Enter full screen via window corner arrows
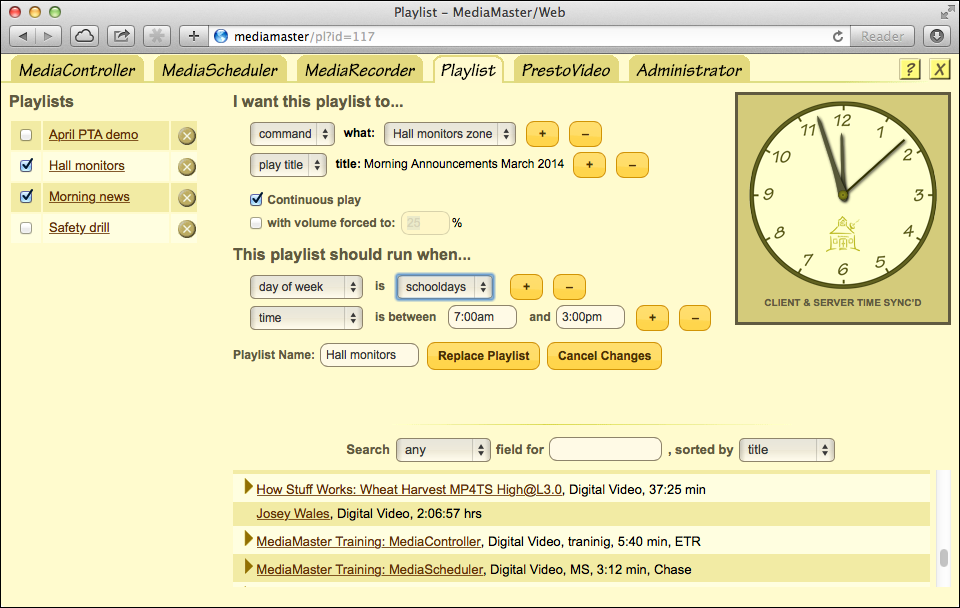The height and width of the screenshot is (608, 960). (x=947, y=12)
